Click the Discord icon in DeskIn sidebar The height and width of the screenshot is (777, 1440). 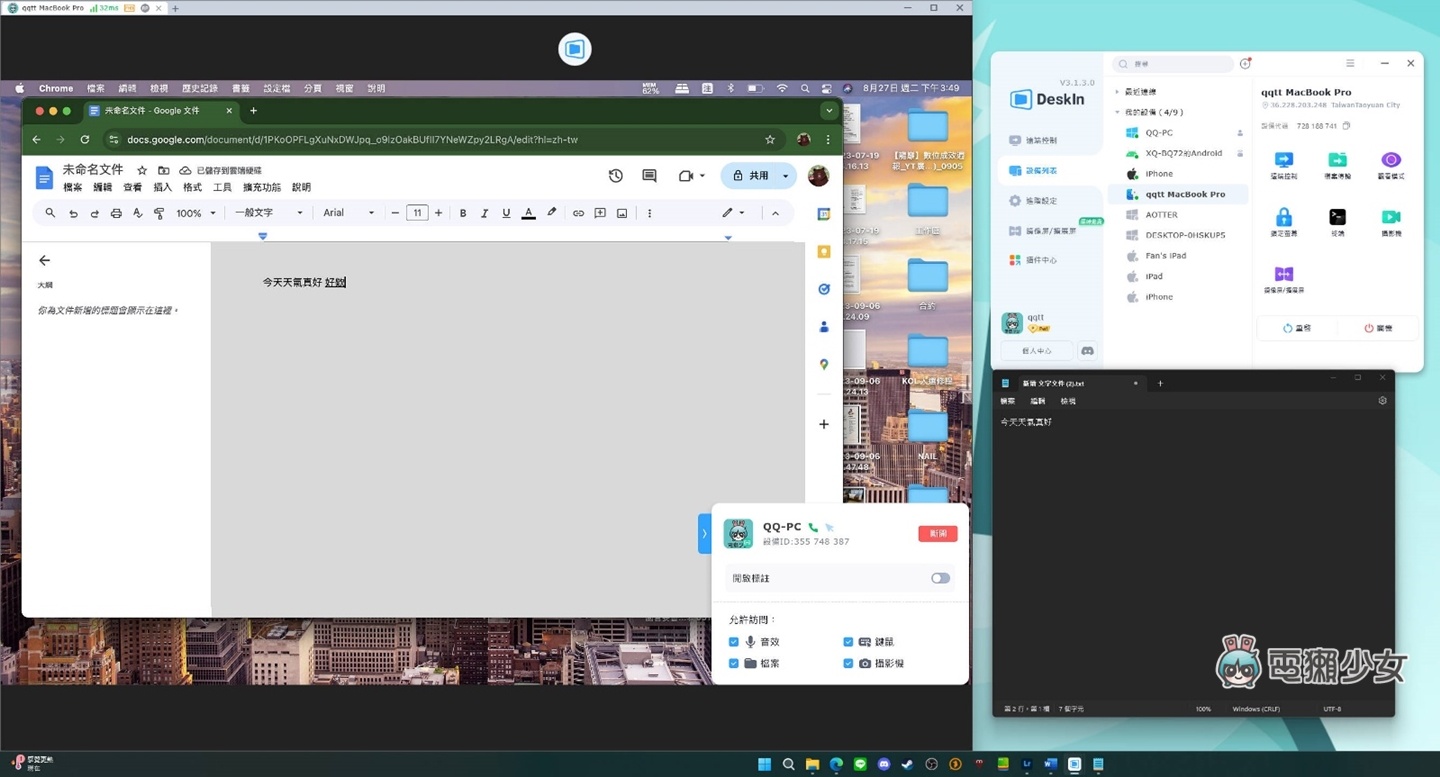1087,351
